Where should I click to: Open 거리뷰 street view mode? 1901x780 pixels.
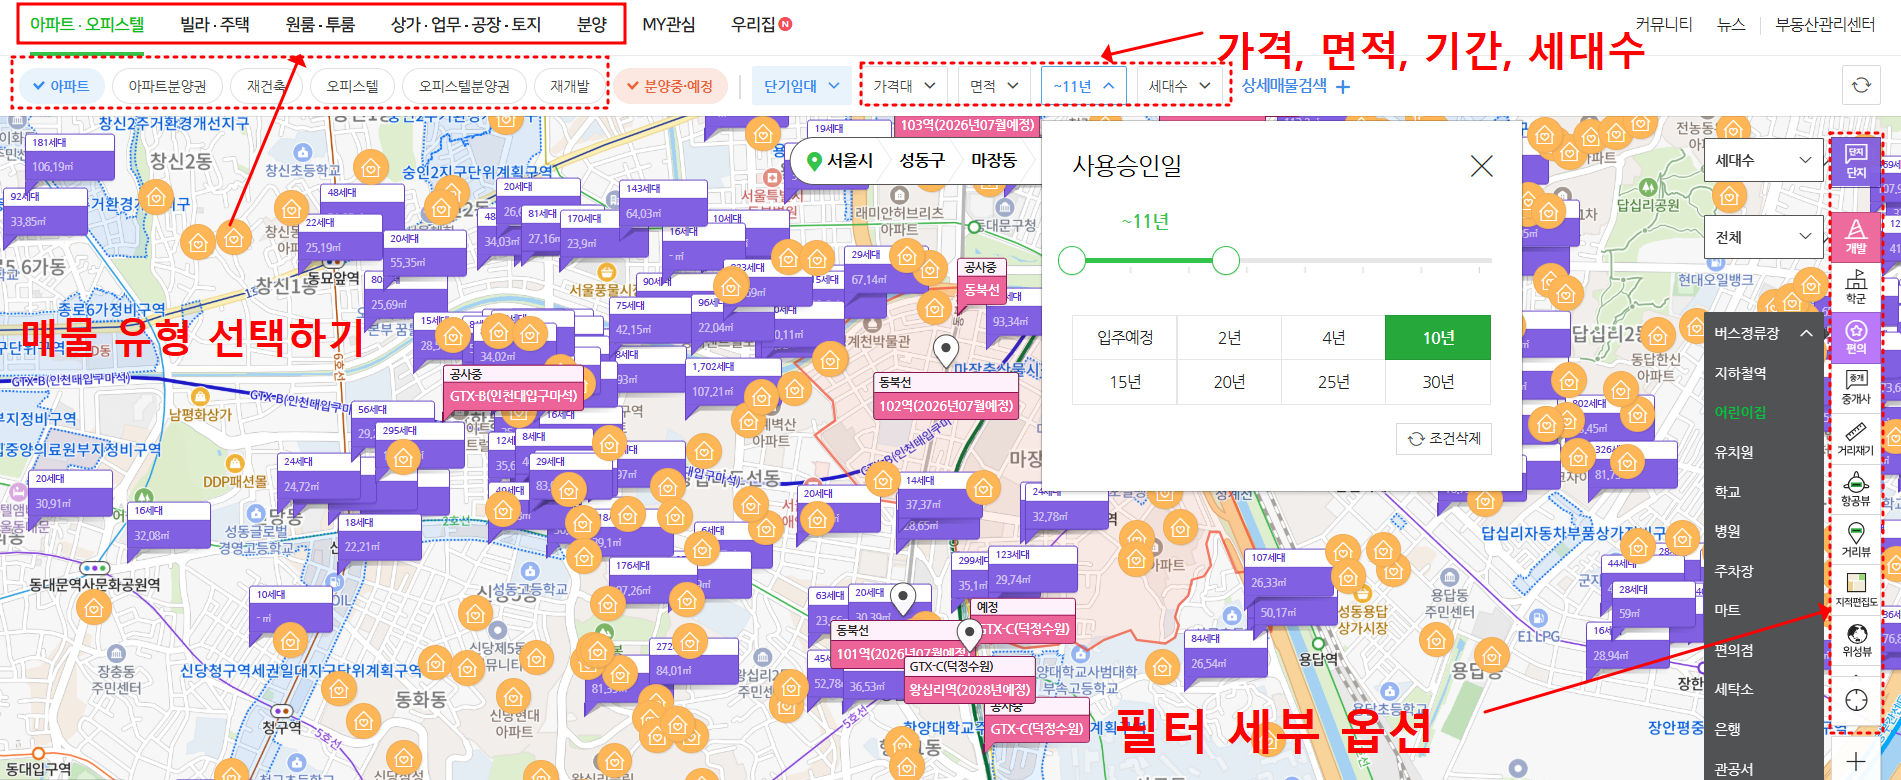tap(1856, 540)
